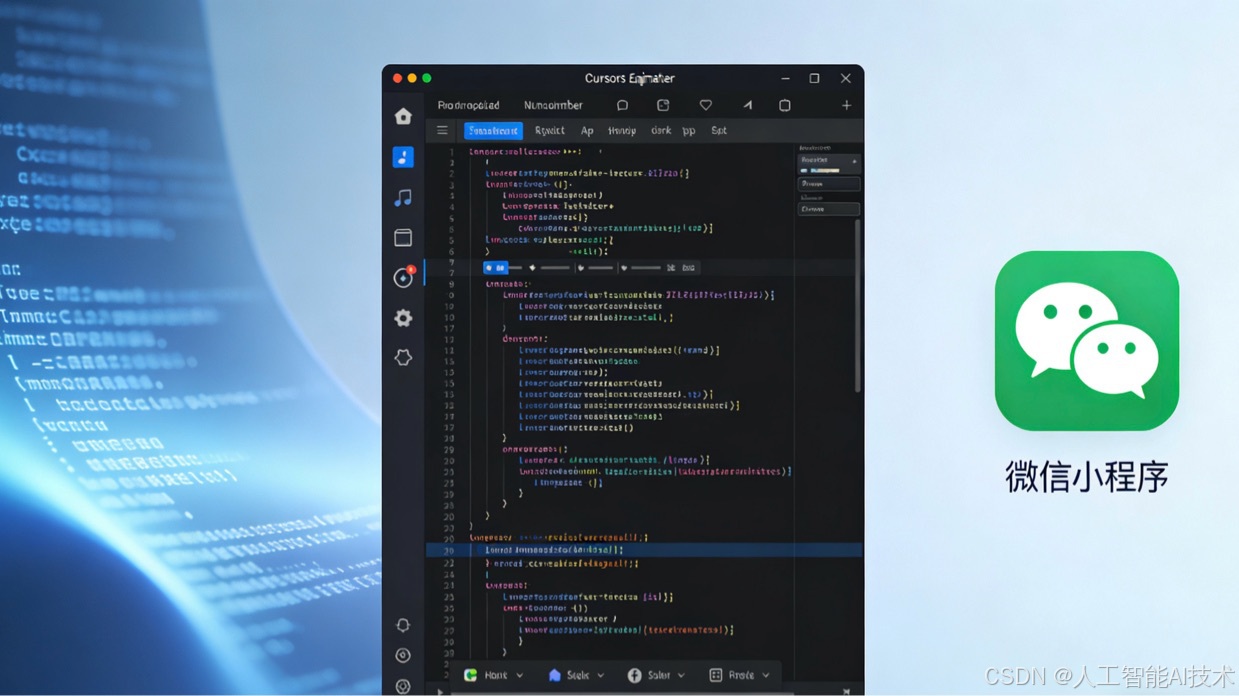The width and height of the screenshot is (1239, 696).
Task: Click the arrow send icon in top toolbar
Action: click(747, 105)
